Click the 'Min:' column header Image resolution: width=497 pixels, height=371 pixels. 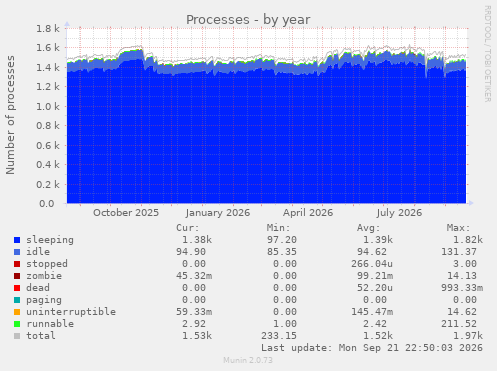[x=278, y=228]
